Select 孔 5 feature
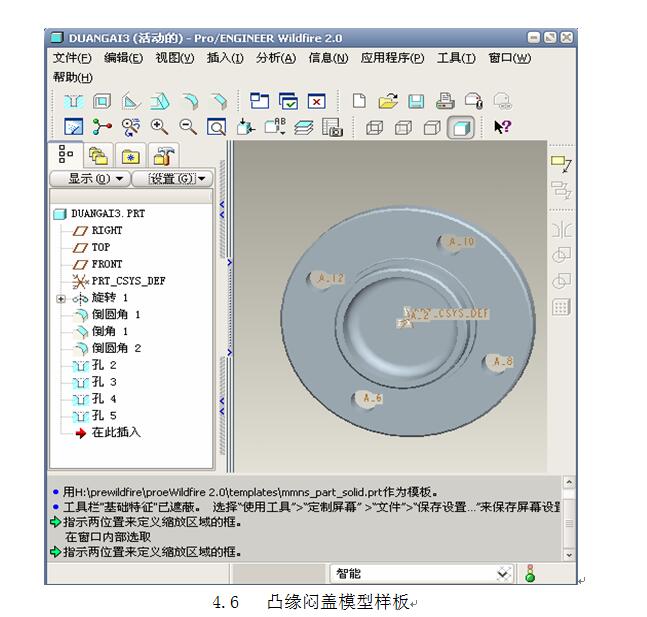Image resolution: width=647 pixels, height=617 pixels. pos(94,416)
